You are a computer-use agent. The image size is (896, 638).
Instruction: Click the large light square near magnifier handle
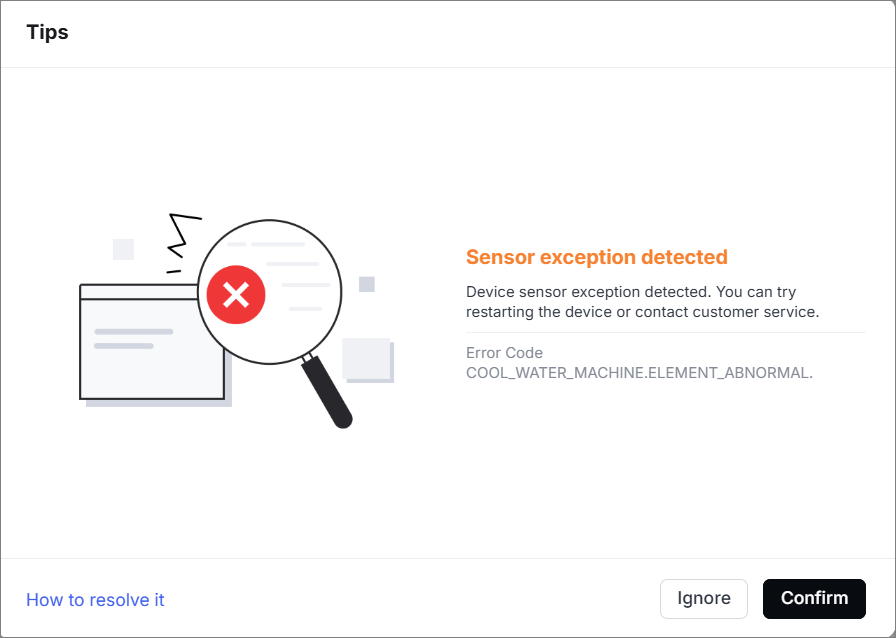point(367,358)
